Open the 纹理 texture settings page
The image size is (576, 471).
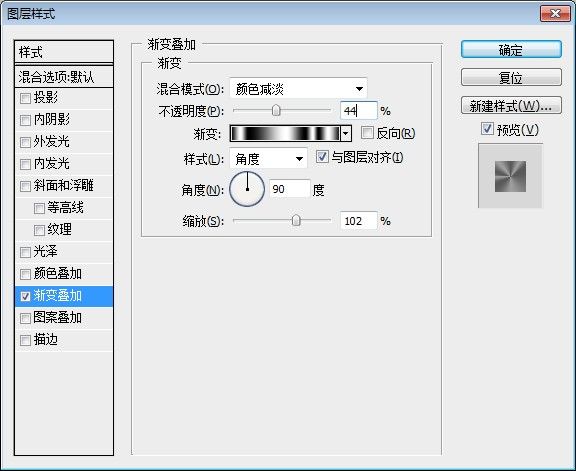click(60, 230)
